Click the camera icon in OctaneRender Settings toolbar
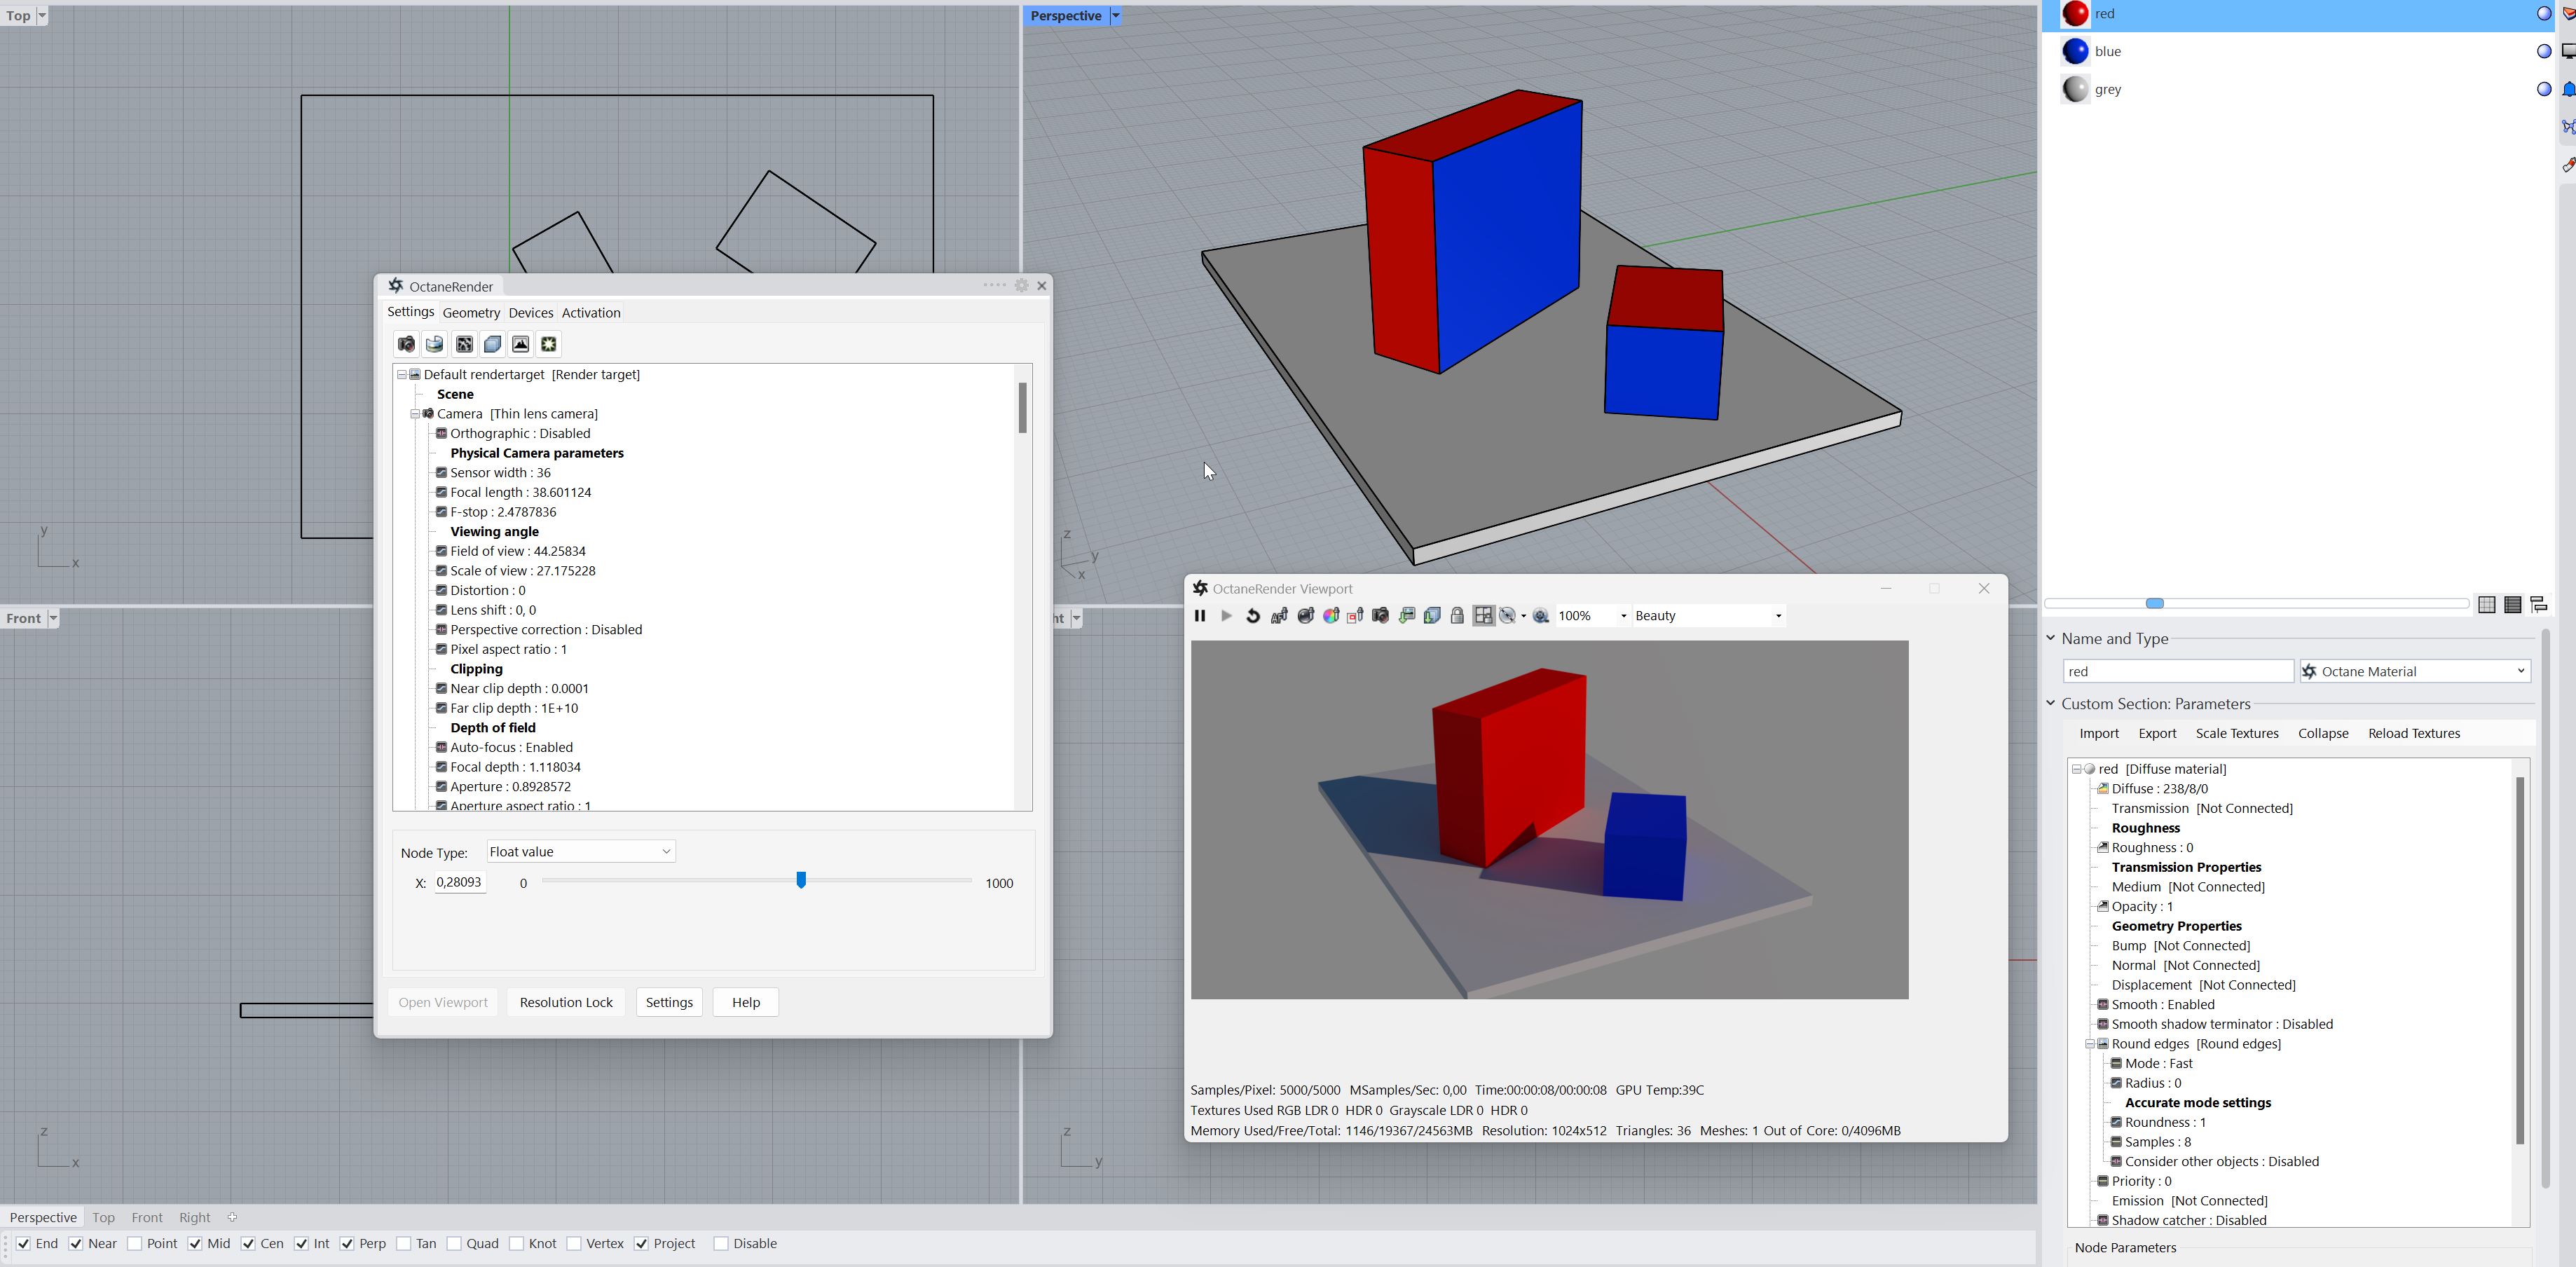 [x=406, y=344]
